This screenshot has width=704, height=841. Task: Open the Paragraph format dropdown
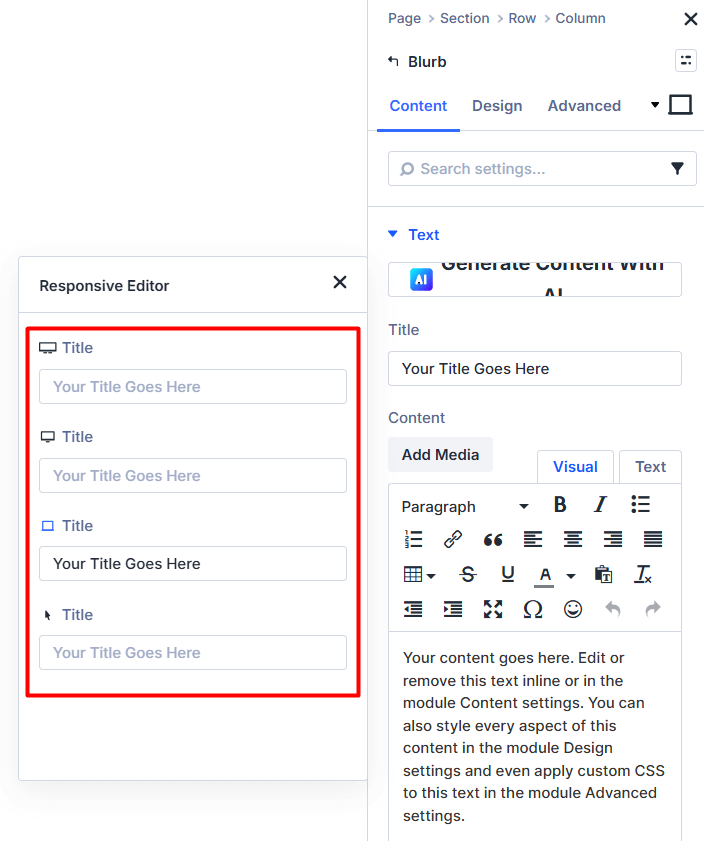[465, 506]
